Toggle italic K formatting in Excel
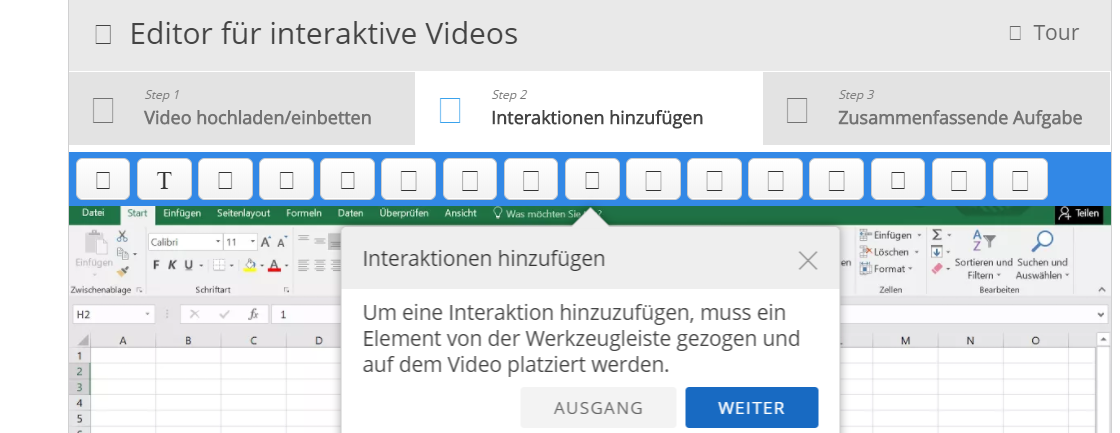The width and height of the screenshot is (1120, 433). [172, 265]
